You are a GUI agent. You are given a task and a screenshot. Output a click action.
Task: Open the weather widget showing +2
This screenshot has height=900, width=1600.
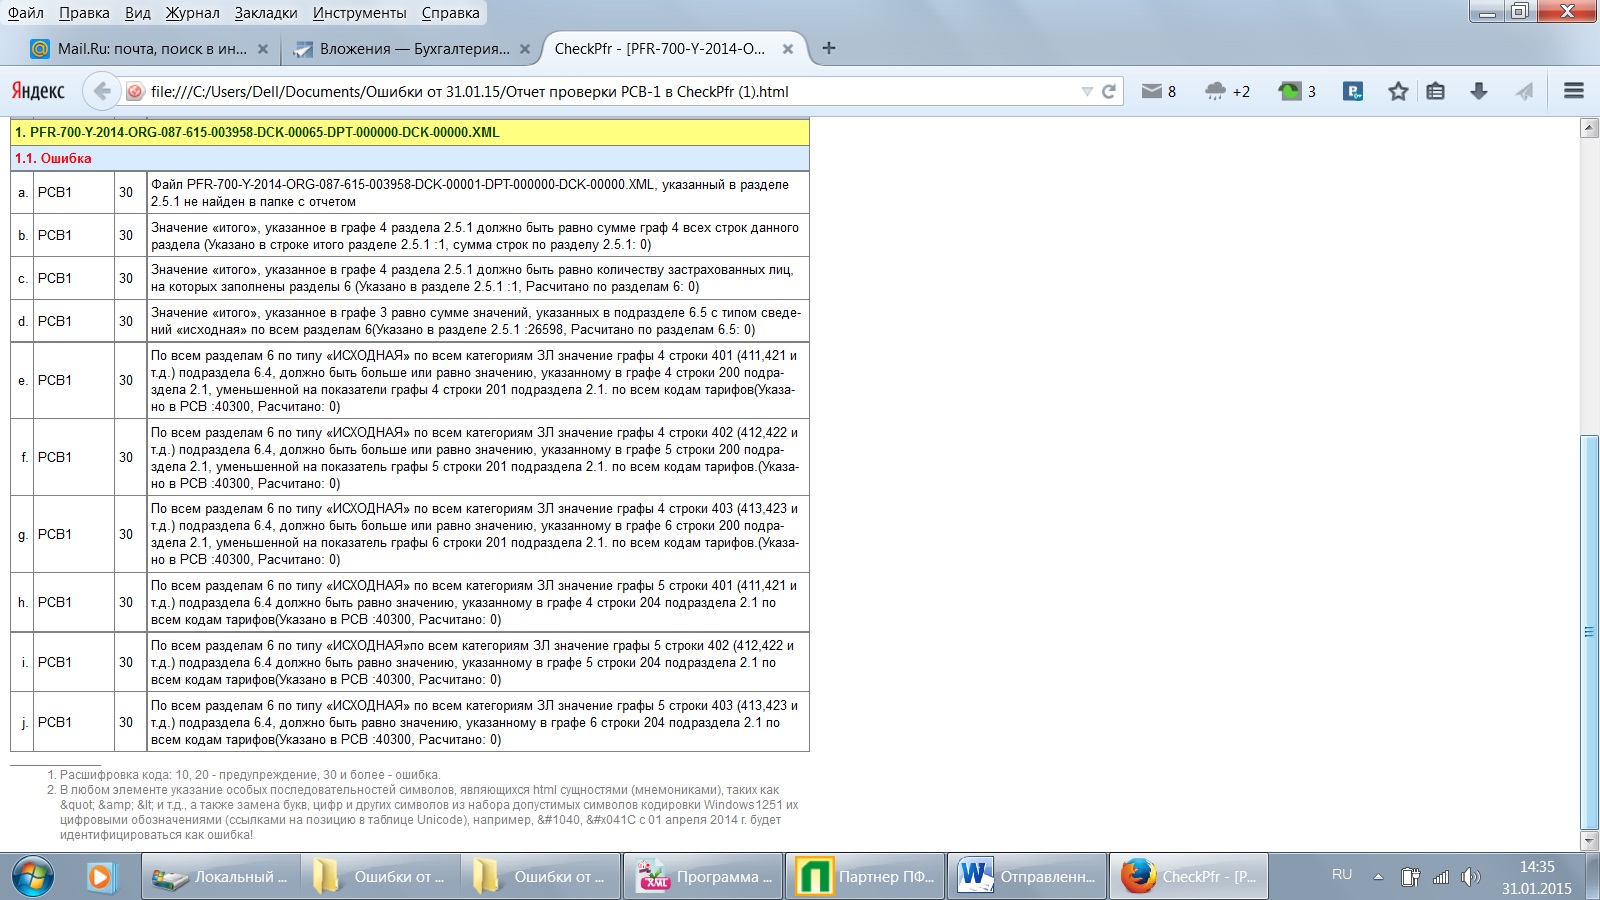[1216, 91]
